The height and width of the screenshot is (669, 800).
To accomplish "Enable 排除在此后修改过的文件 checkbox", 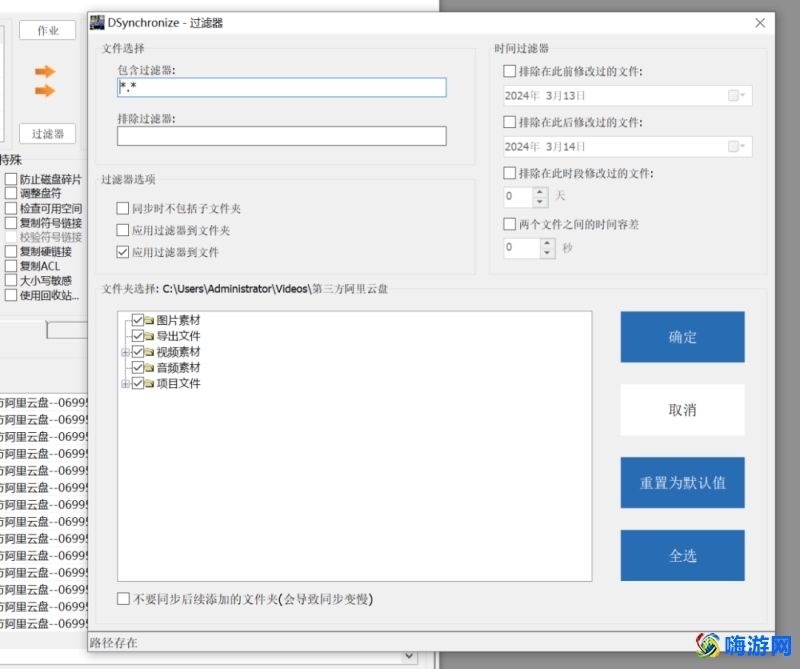I will click(x=509, y=122).
